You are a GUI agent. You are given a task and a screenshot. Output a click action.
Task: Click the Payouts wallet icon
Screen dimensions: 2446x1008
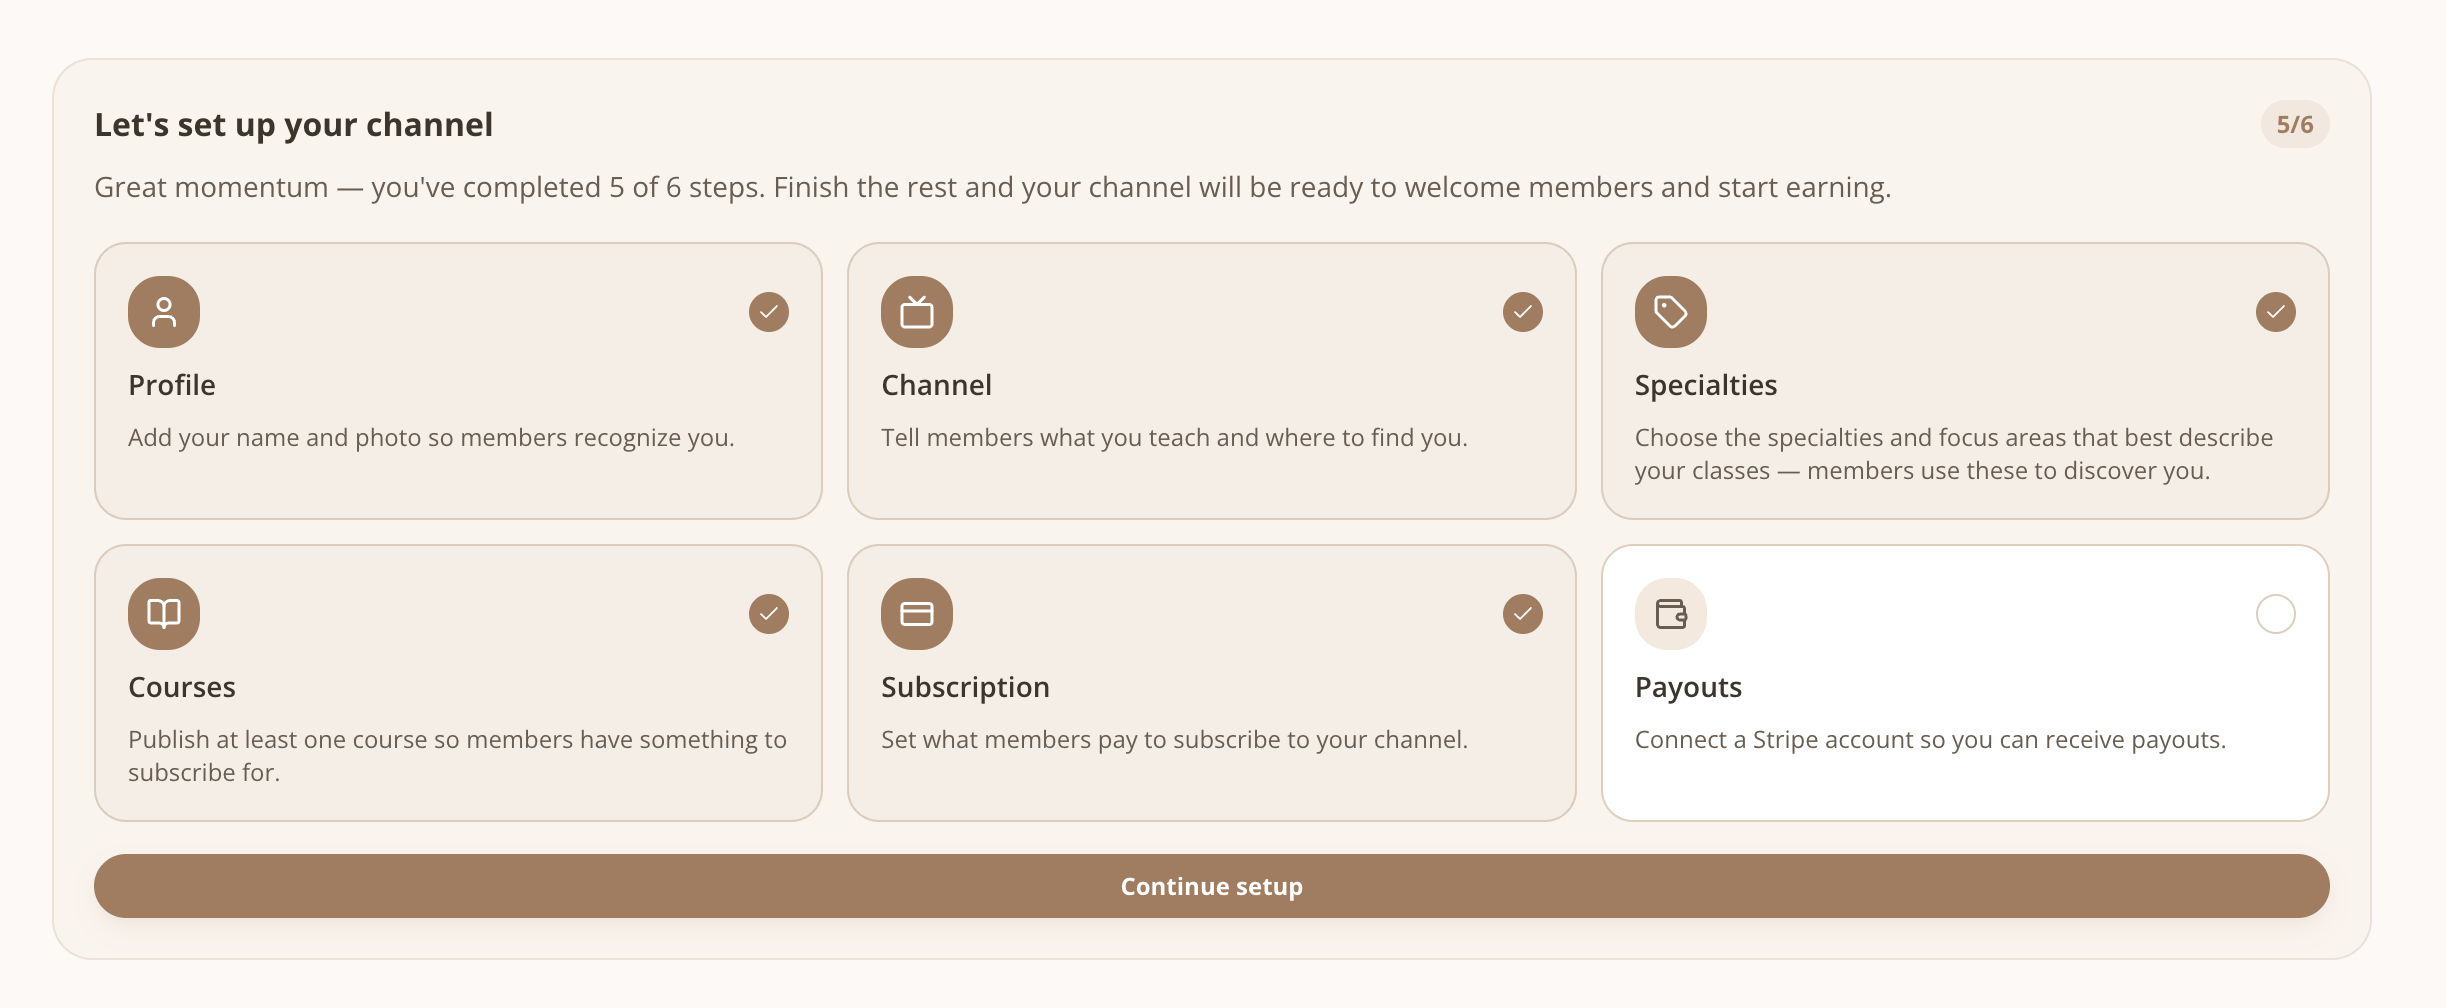pyautogui.click(x=1671, y=614)
